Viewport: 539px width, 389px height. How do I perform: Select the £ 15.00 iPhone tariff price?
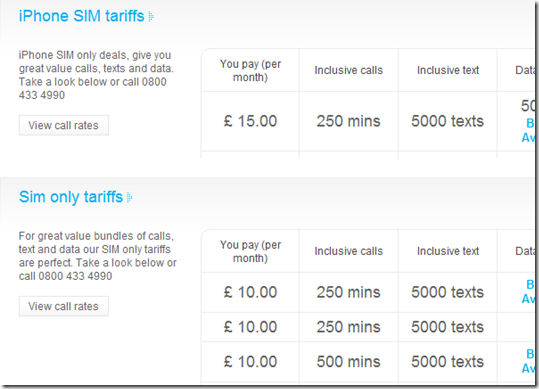pyautogui.click(x=250, y=121)
